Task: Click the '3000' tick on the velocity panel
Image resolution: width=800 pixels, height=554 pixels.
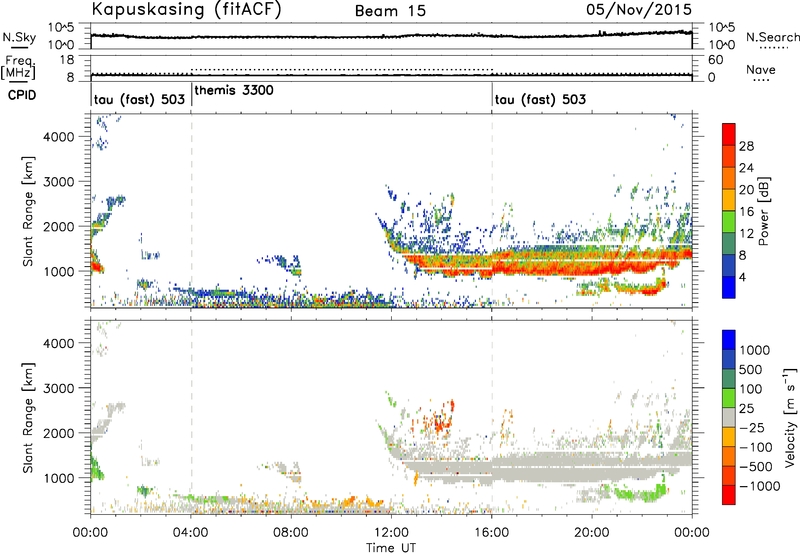Action: (x=59, y=388)
